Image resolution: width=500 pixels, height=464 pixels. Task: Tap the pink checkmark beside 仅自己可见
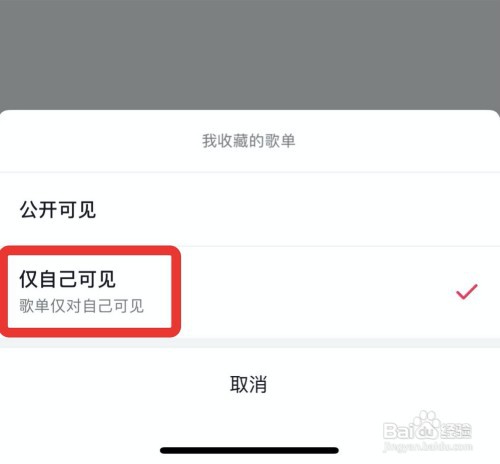467,292
